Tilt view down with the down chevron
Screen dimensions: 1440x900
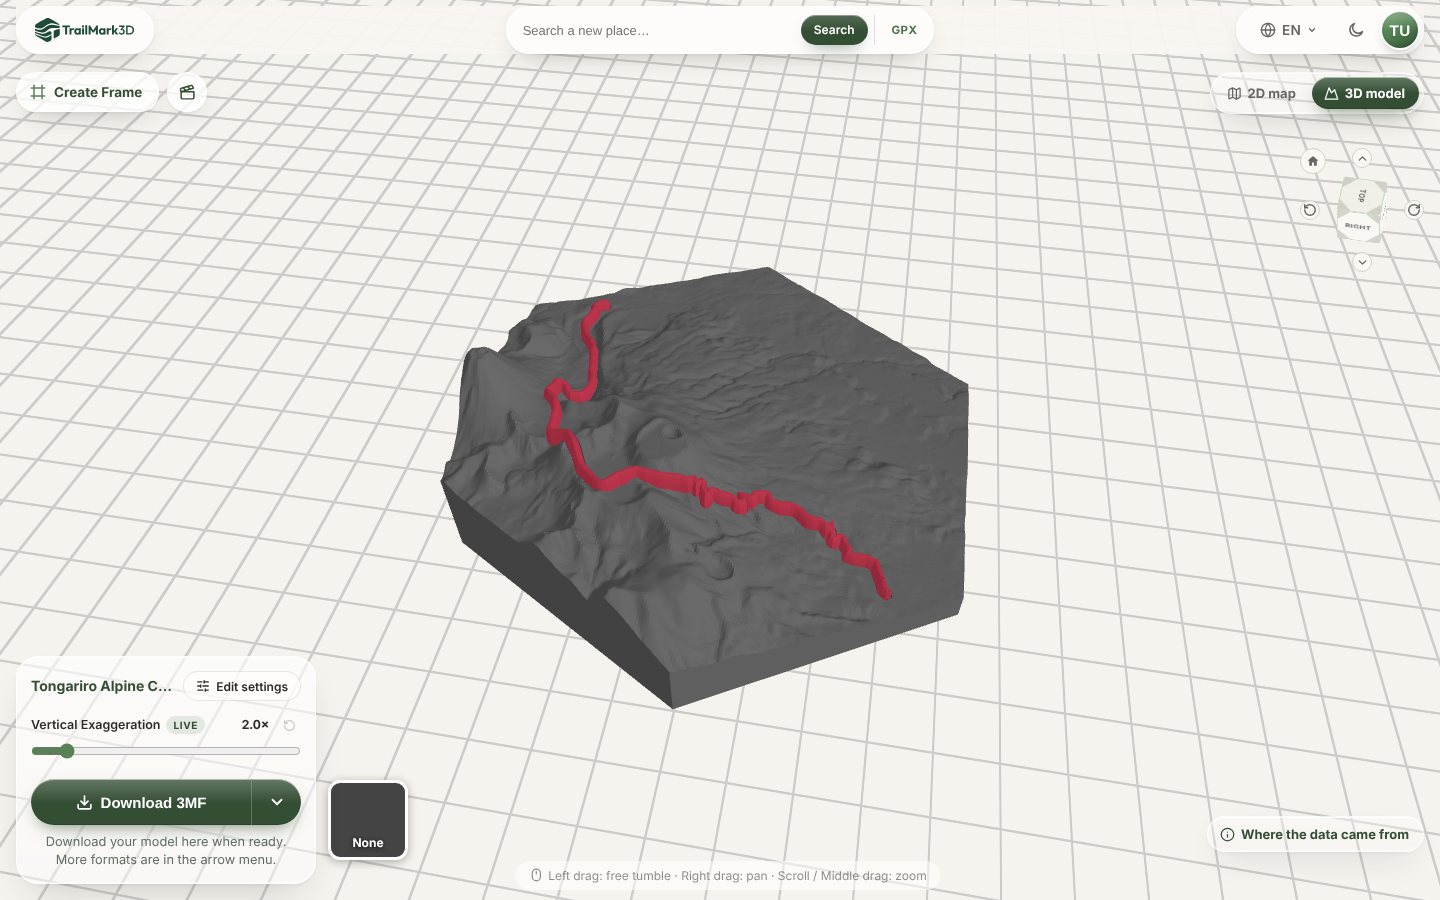point(1362,262)
